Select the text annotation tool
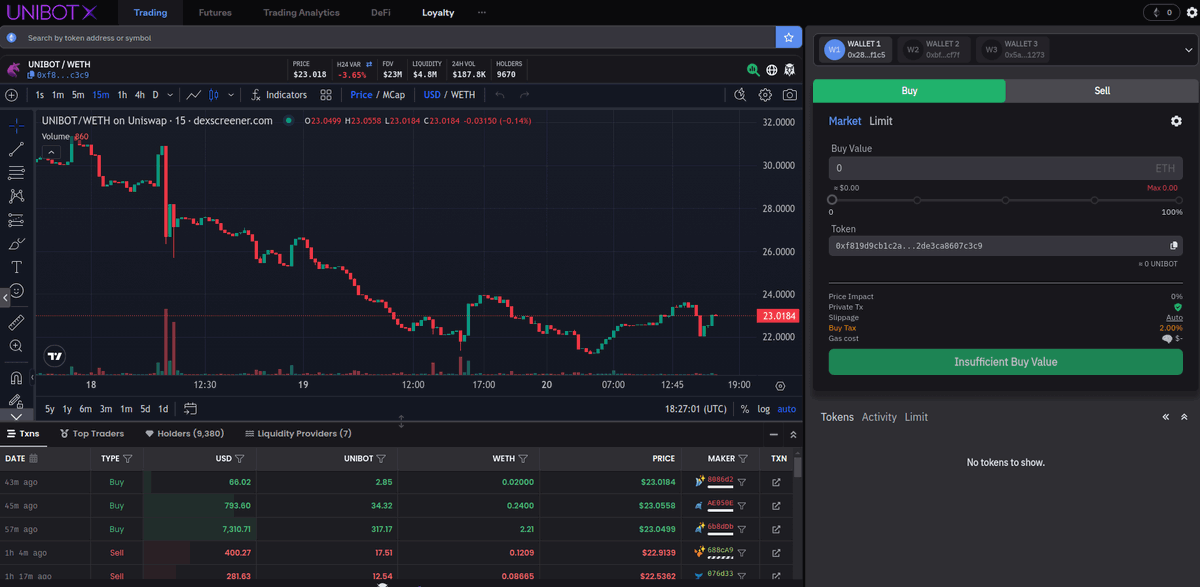This screenshot has height=587, width=1200. tap(16, 267)
